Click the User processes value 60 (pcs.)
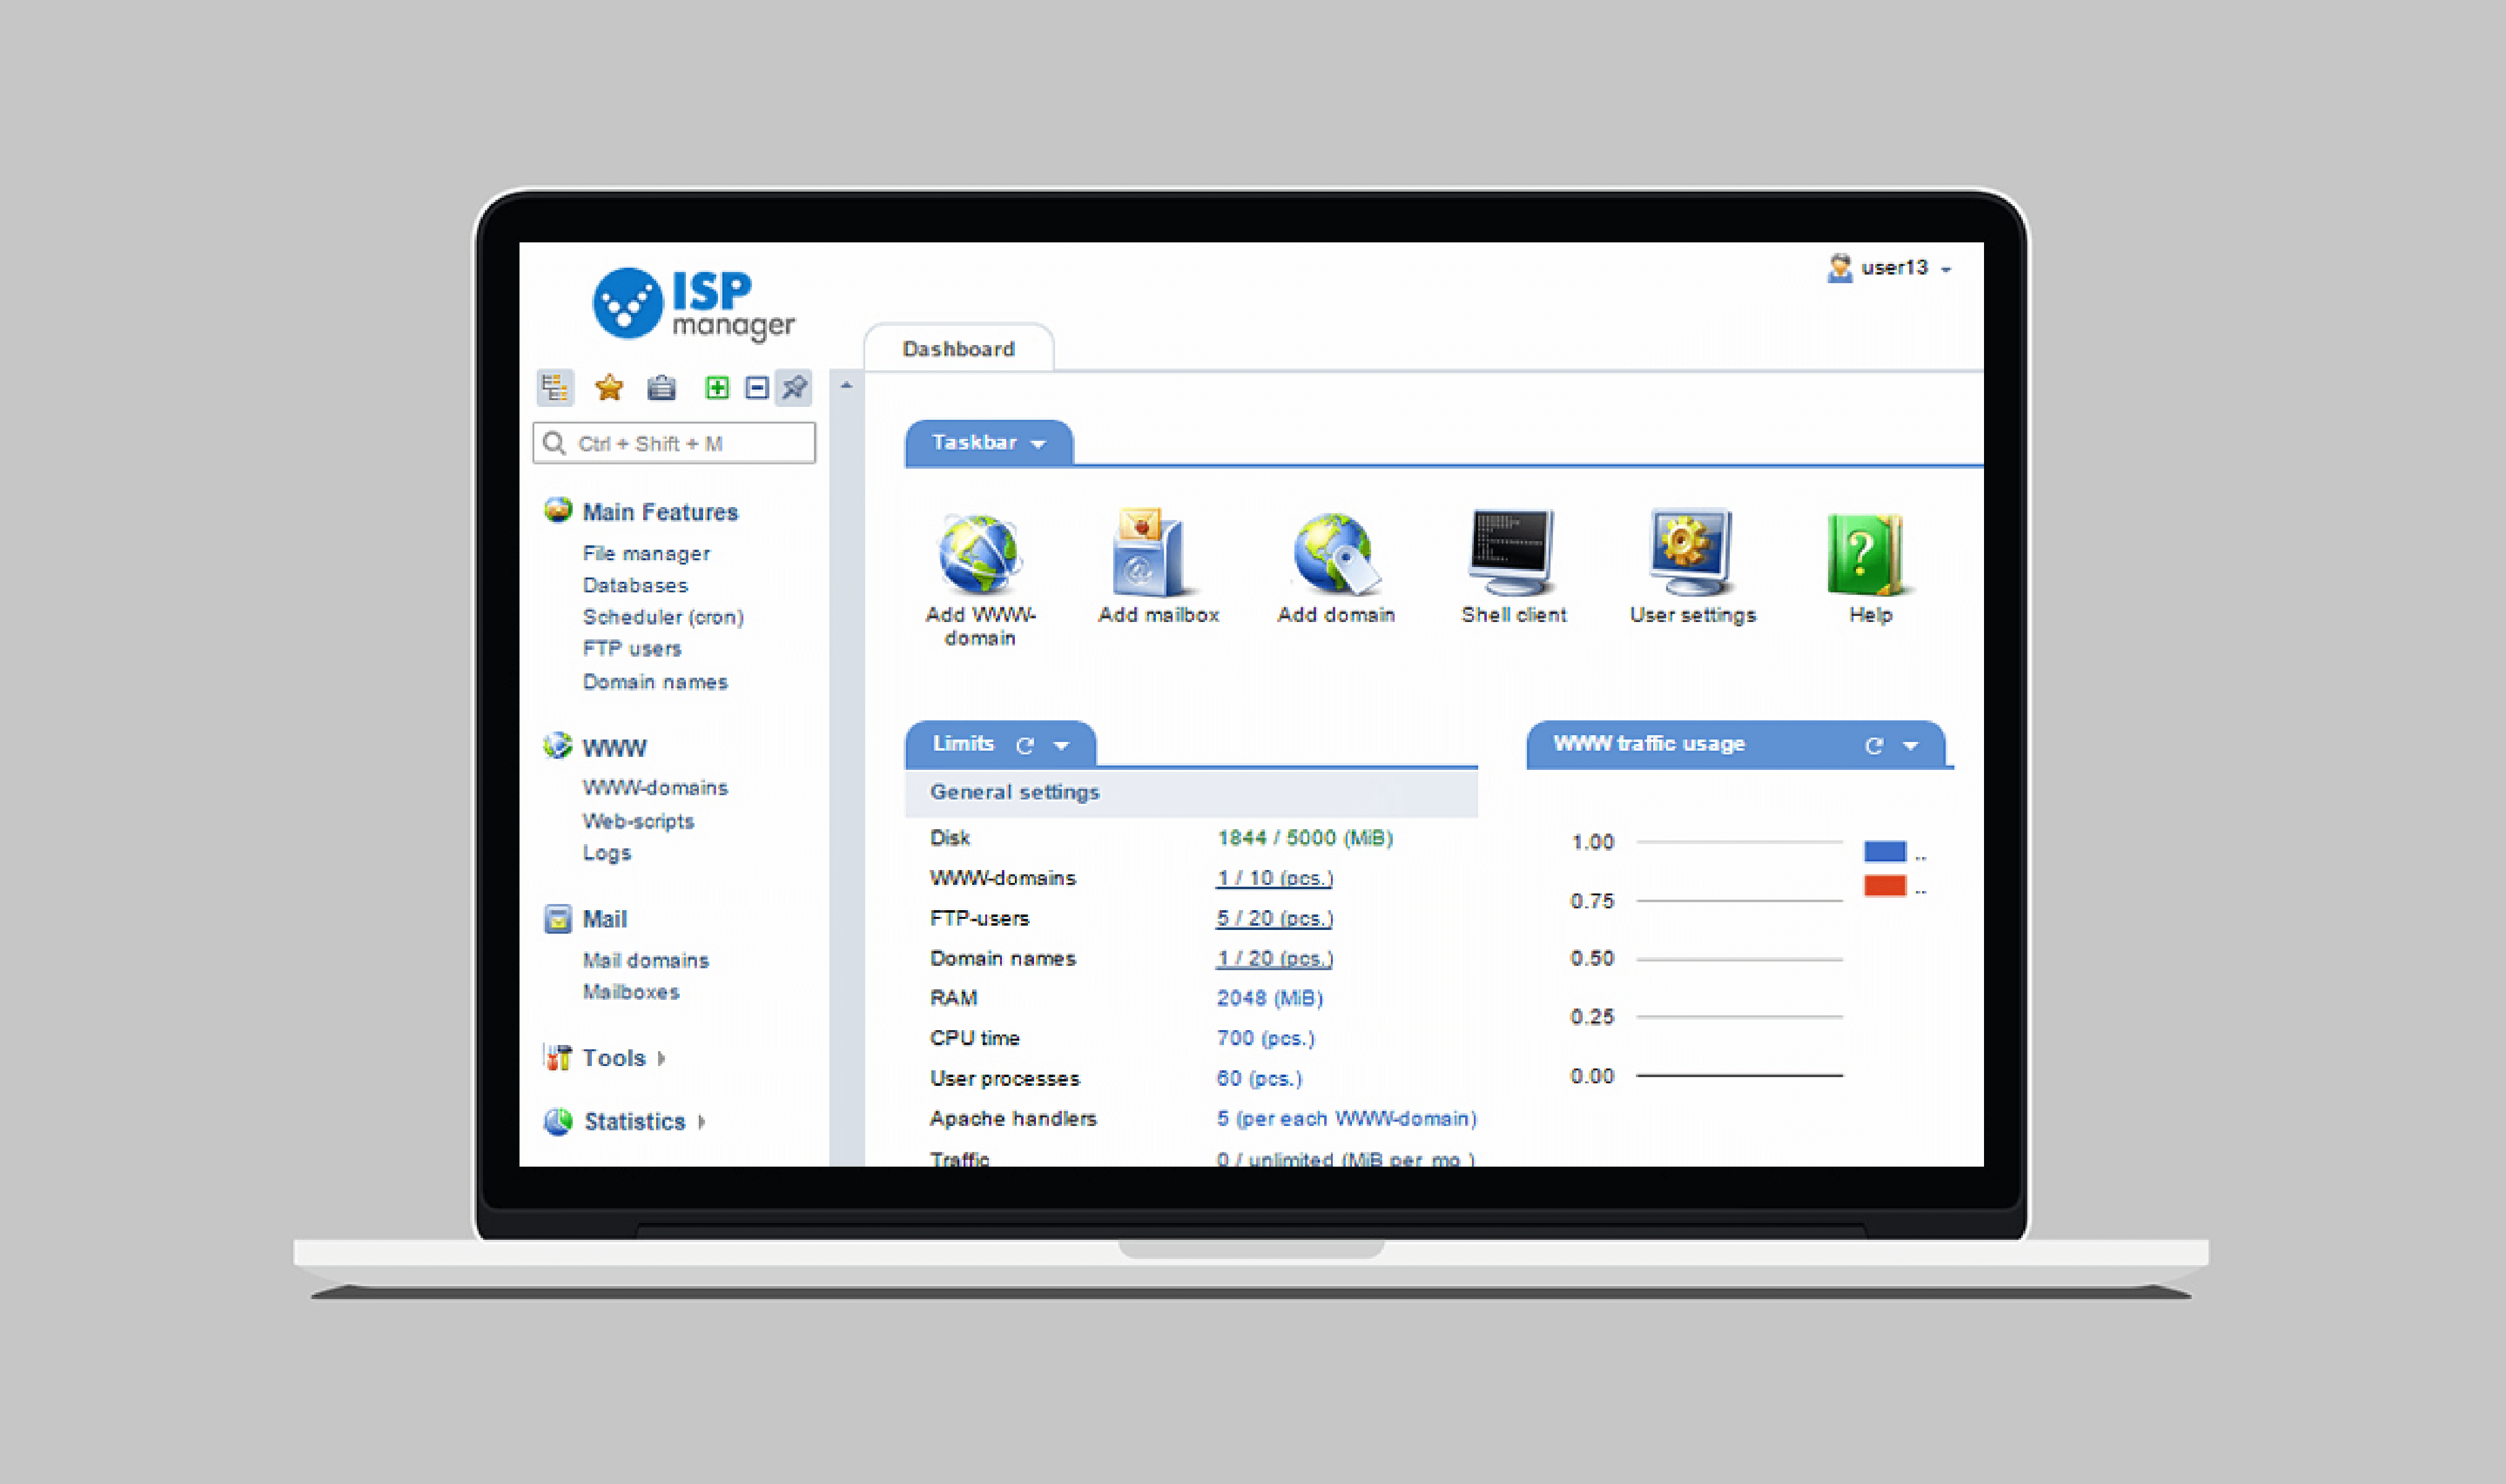Viewport: 2506px width, 1484px height. 1259,1079
